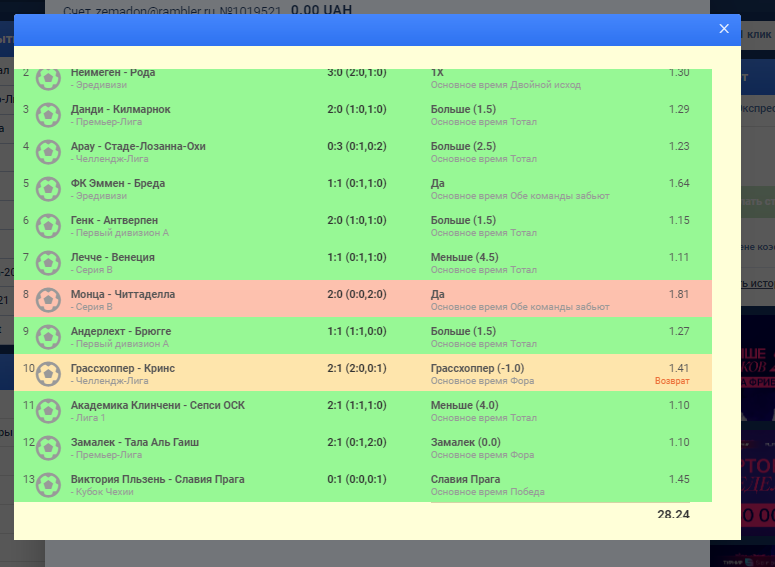Click soccer ball icon for Грассхоппер - Кринс
This screenshot has height=567, width=775.
pyautogui.click(x=48, y=374)
